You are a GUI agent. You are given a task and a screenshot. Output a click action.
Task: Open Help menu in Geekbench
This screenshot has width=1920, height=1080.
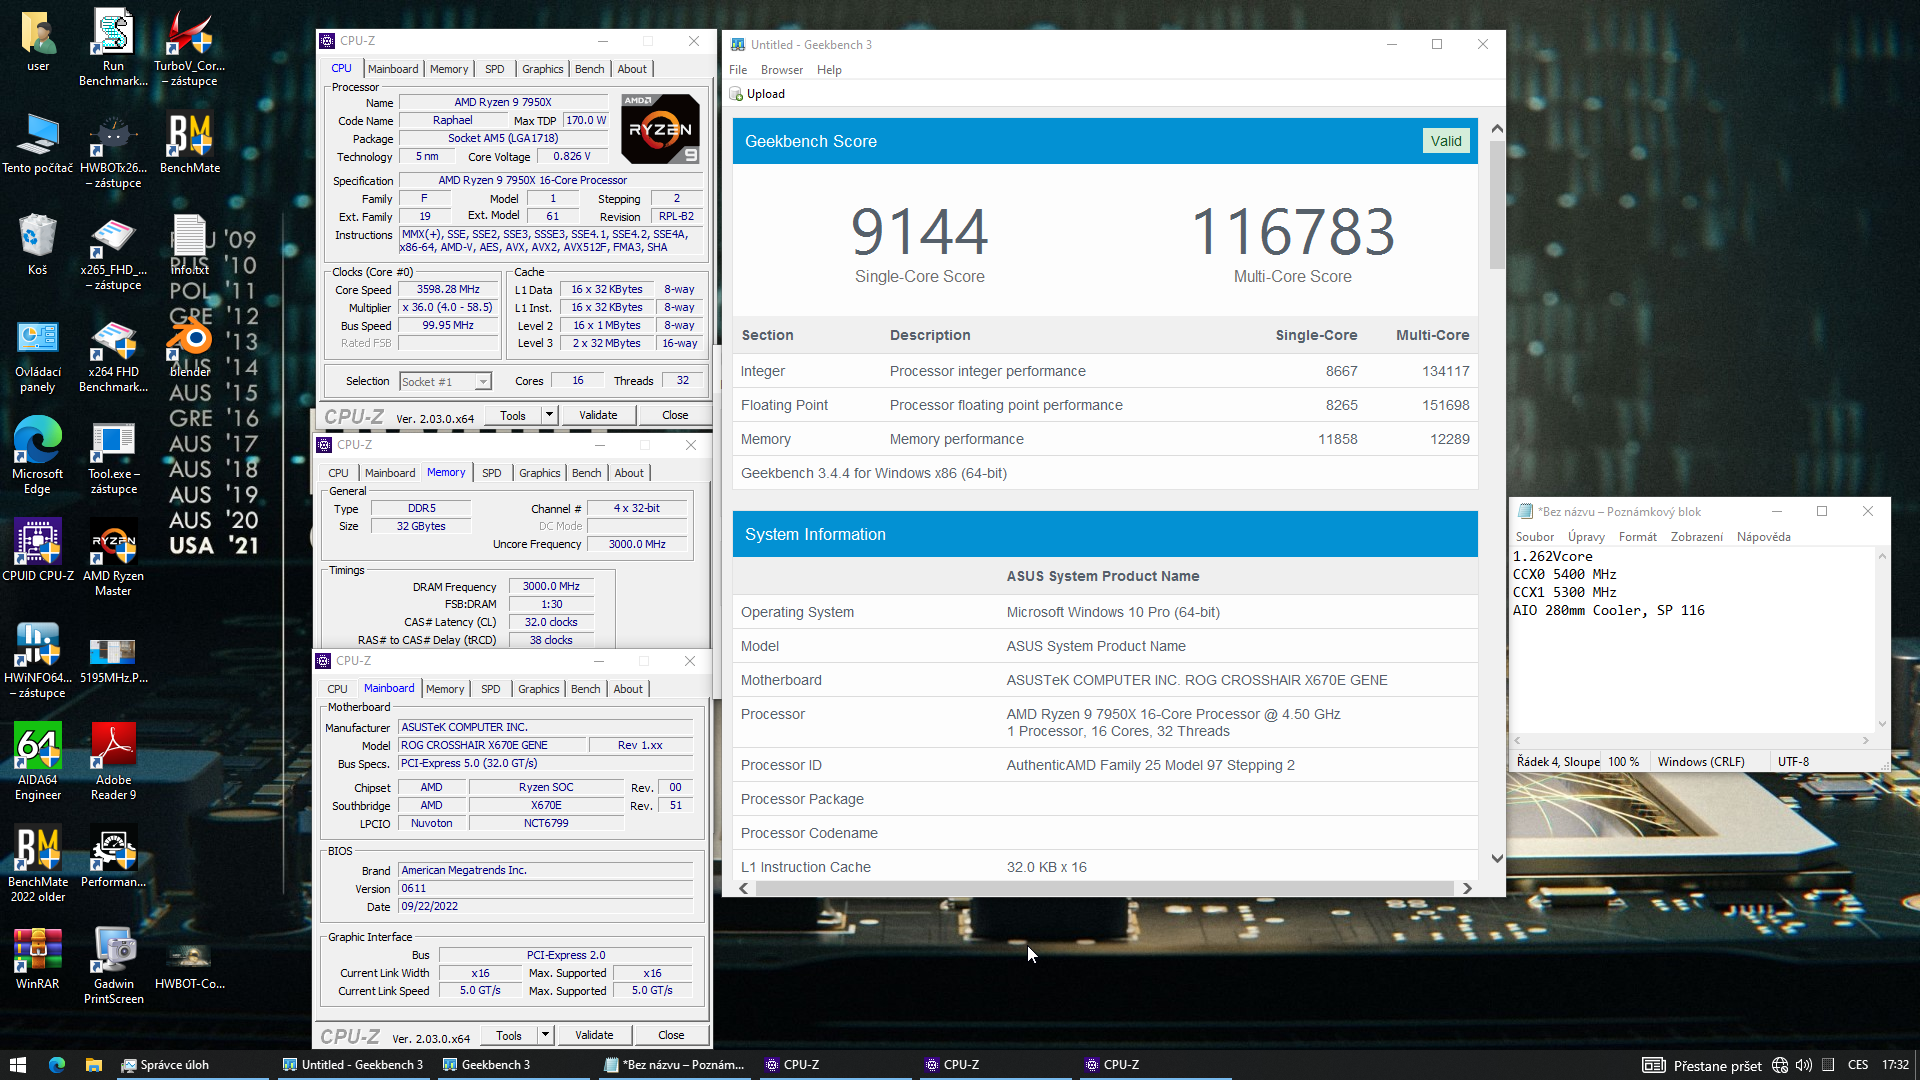pos(829,70)
